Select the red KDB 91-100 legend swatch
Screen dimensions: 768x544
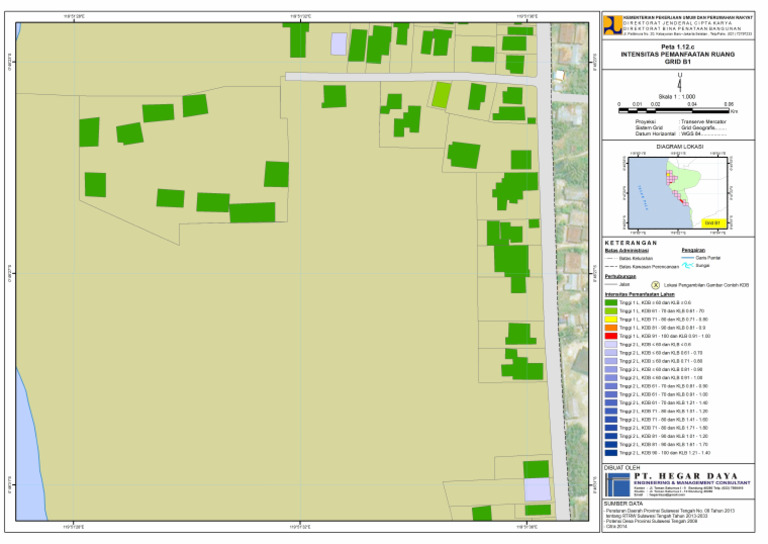point(611,337)
